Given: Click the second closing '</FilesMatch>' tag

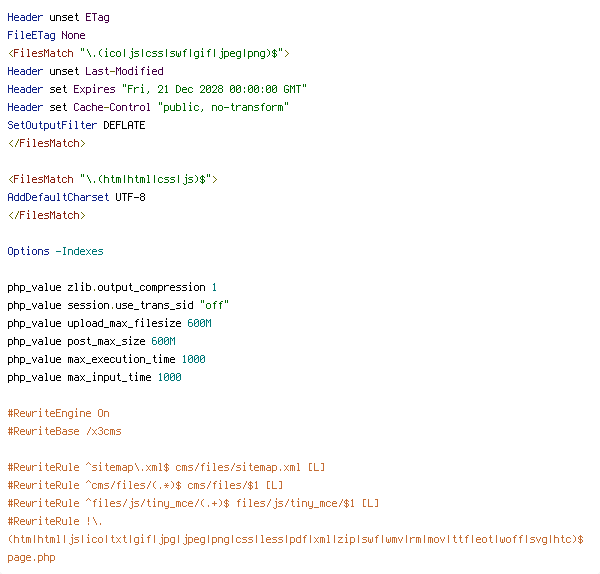Looking at the screenshot, I should coord(46,215).
